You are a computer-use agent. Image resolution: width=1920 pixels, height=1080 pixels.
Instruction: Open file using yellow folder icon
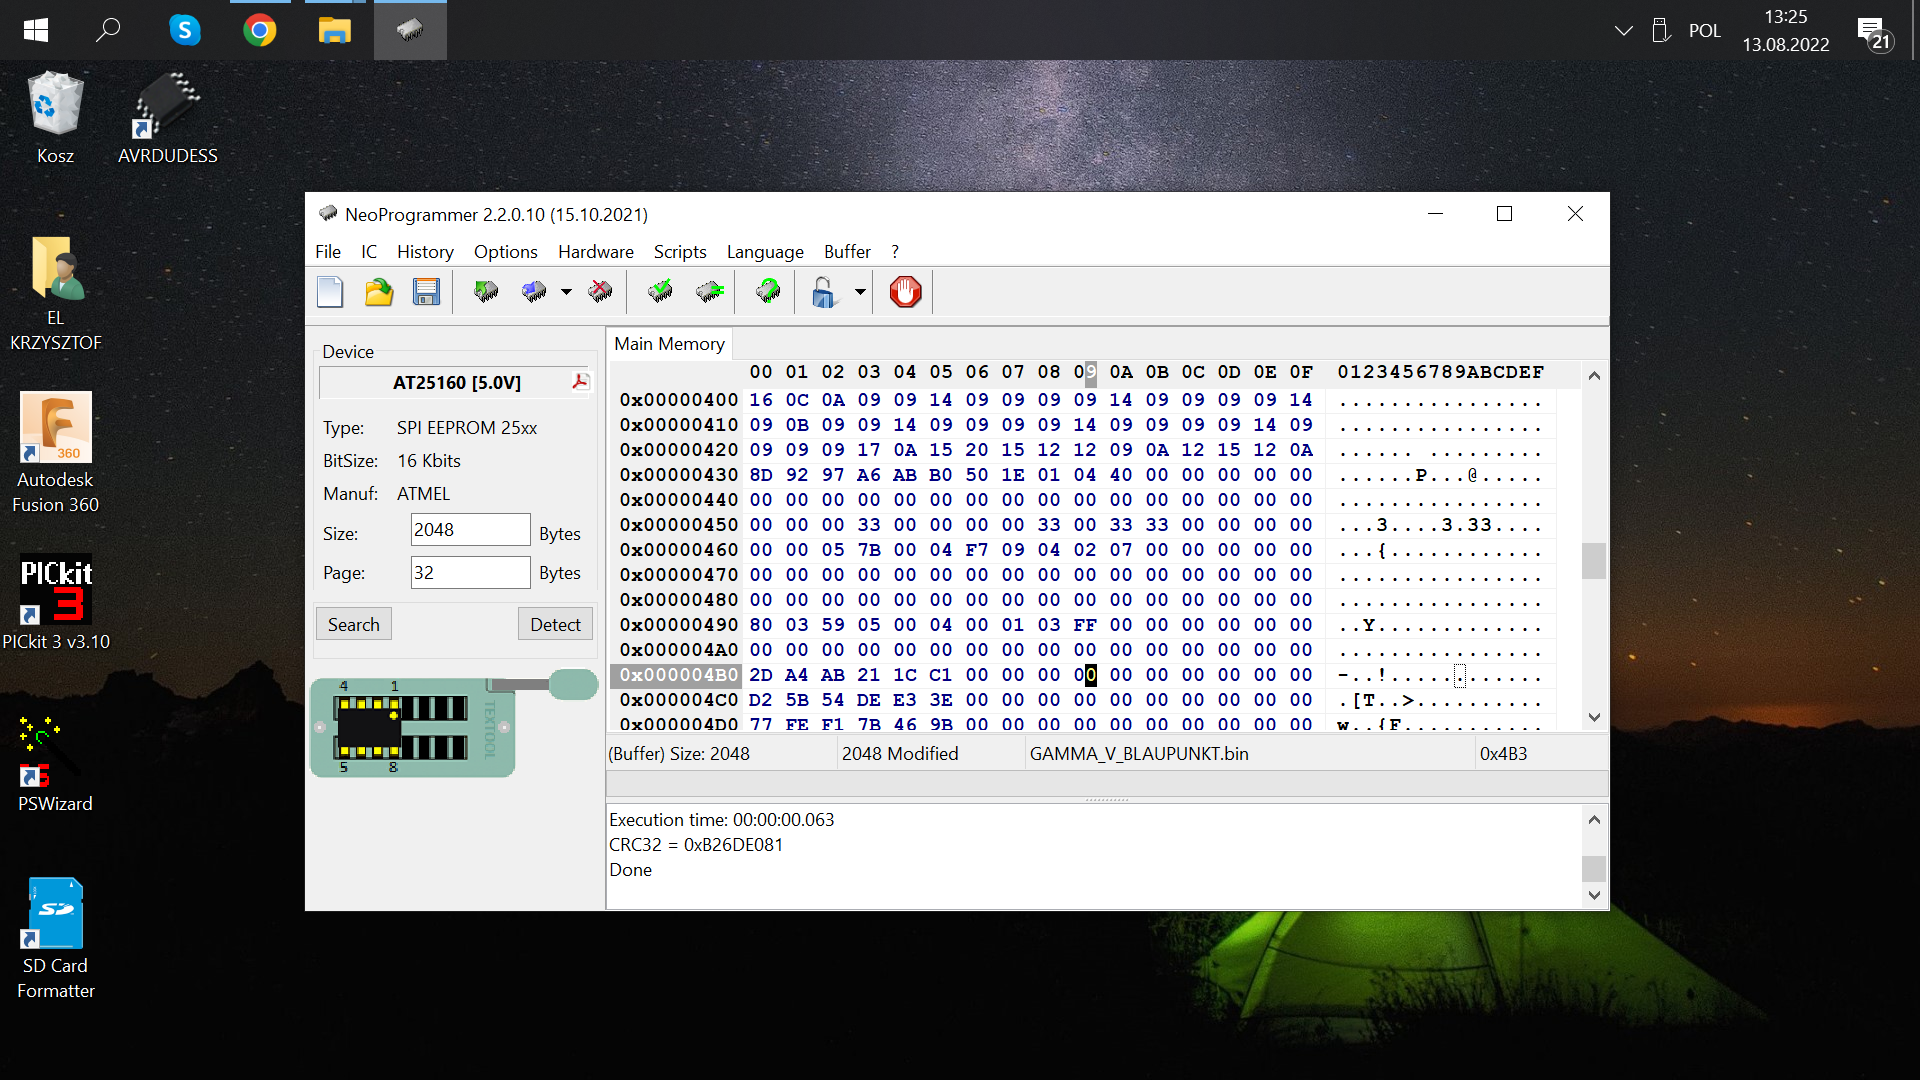tap(379, 292)
